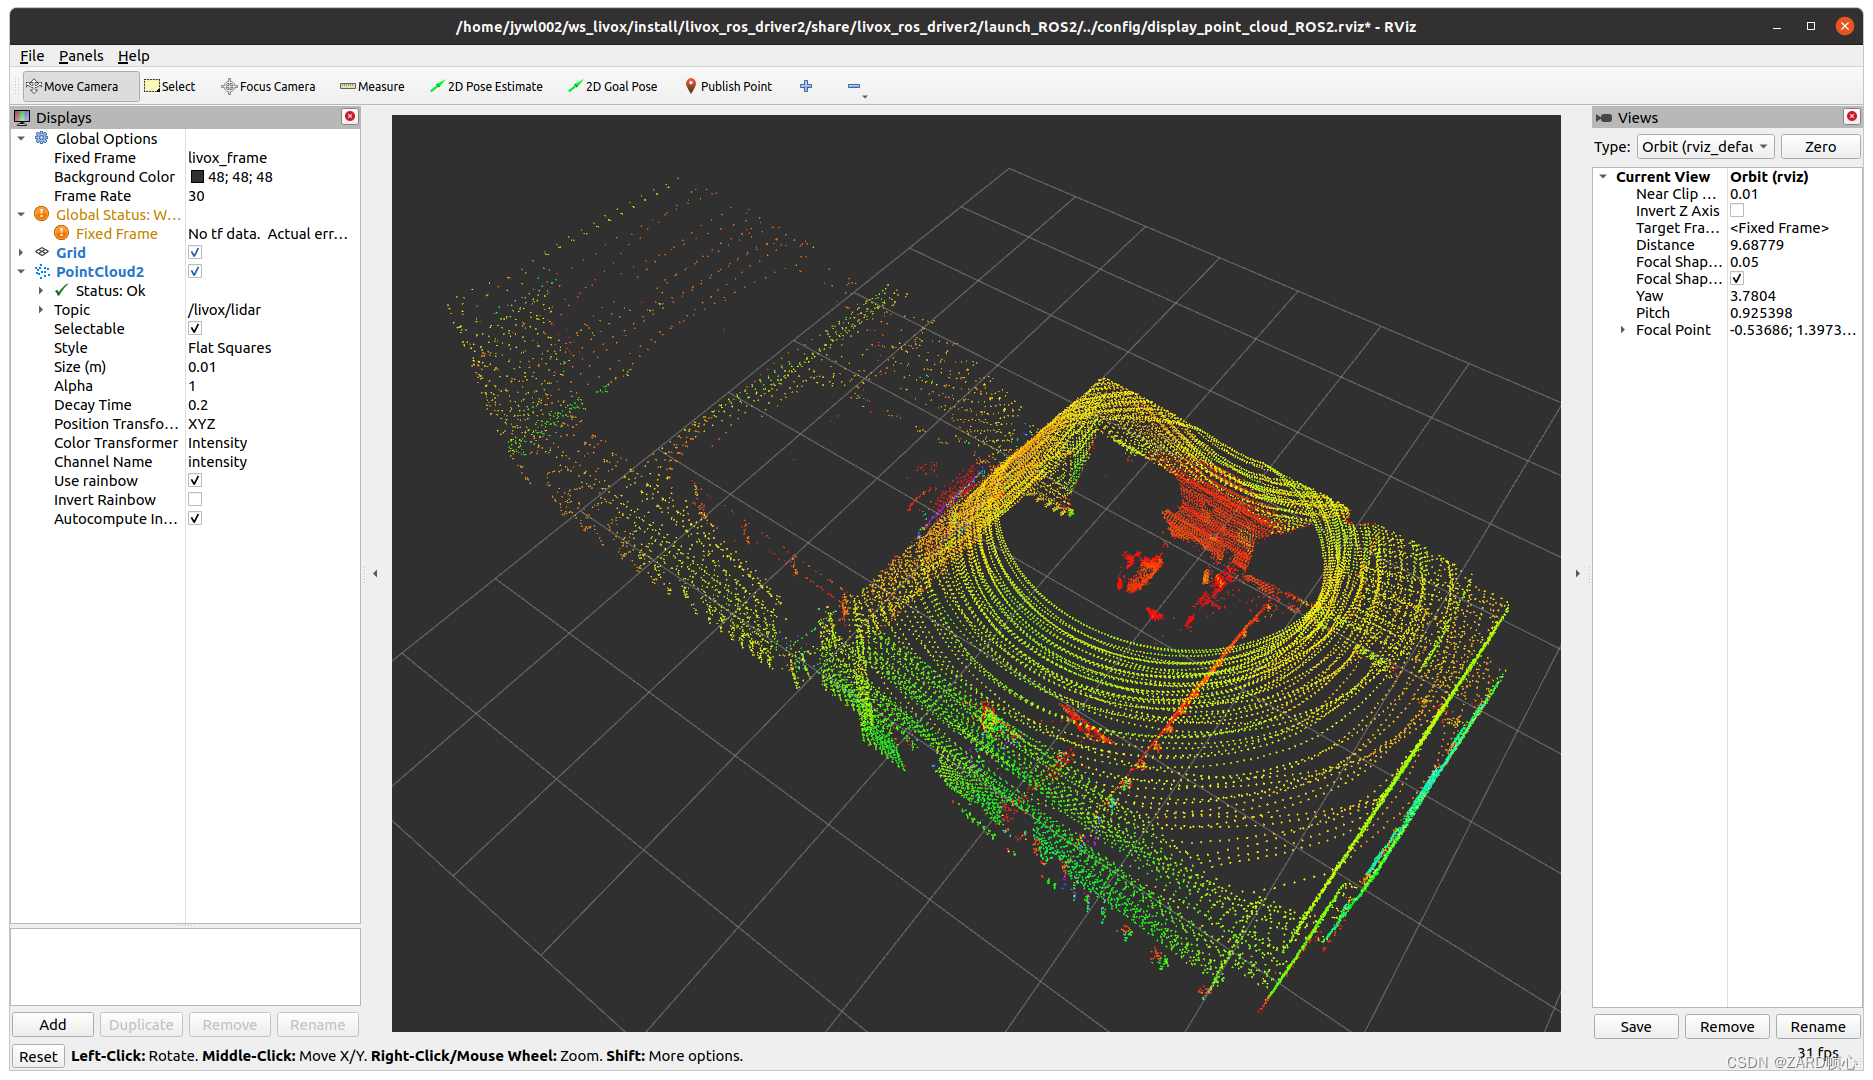Image resolution: width=1873 pixels, height=1080 pixels.
Task: Click the Background Color swatch
Action: (197, 177)
